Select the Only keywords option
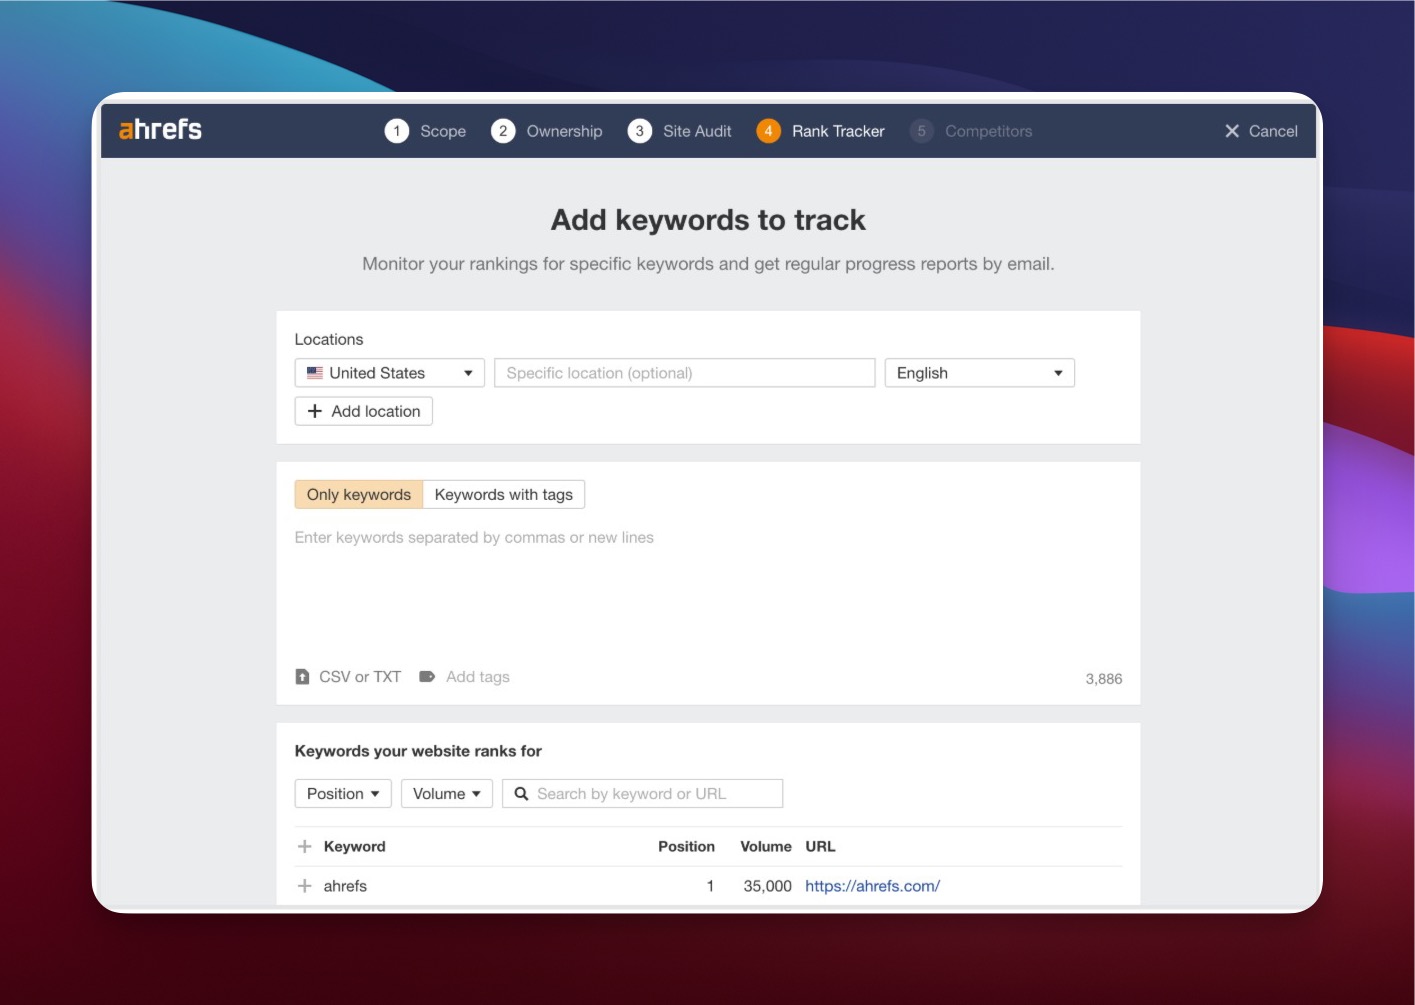The height and width of the screenshot is (1005, 1415). click(x=357, y=494)
